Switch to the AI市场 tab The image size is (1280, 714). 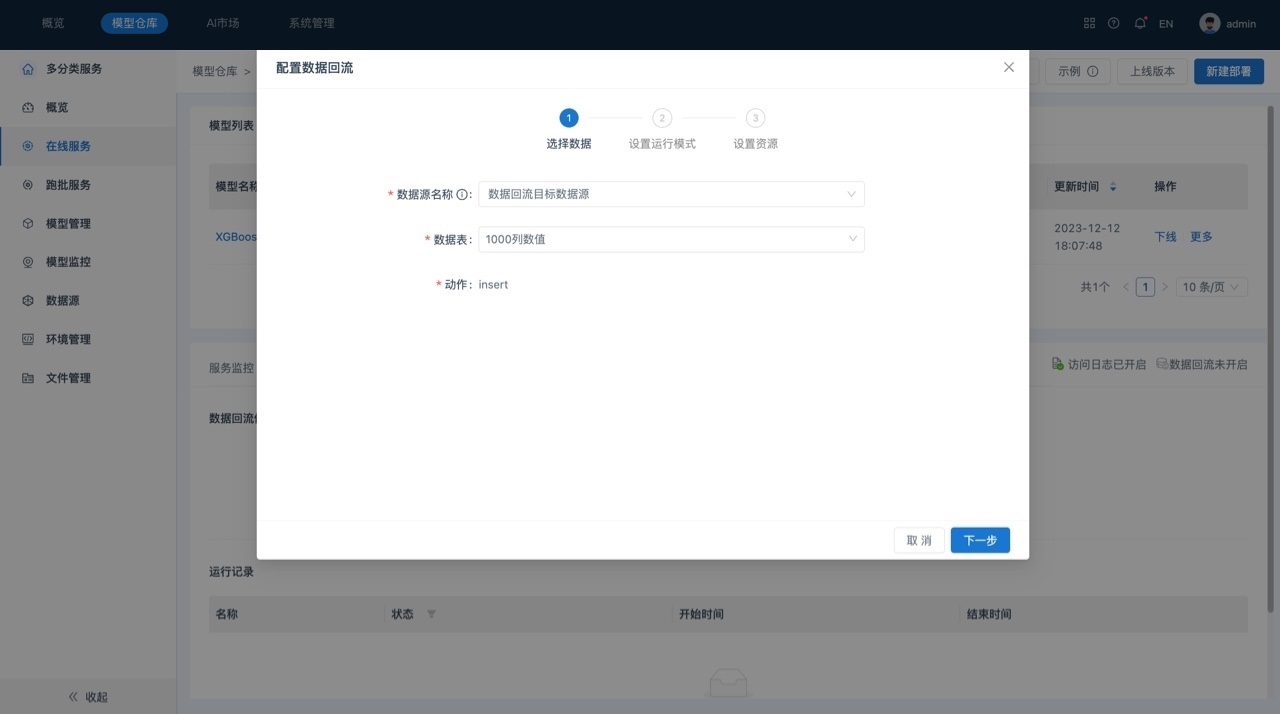(222, 23)
